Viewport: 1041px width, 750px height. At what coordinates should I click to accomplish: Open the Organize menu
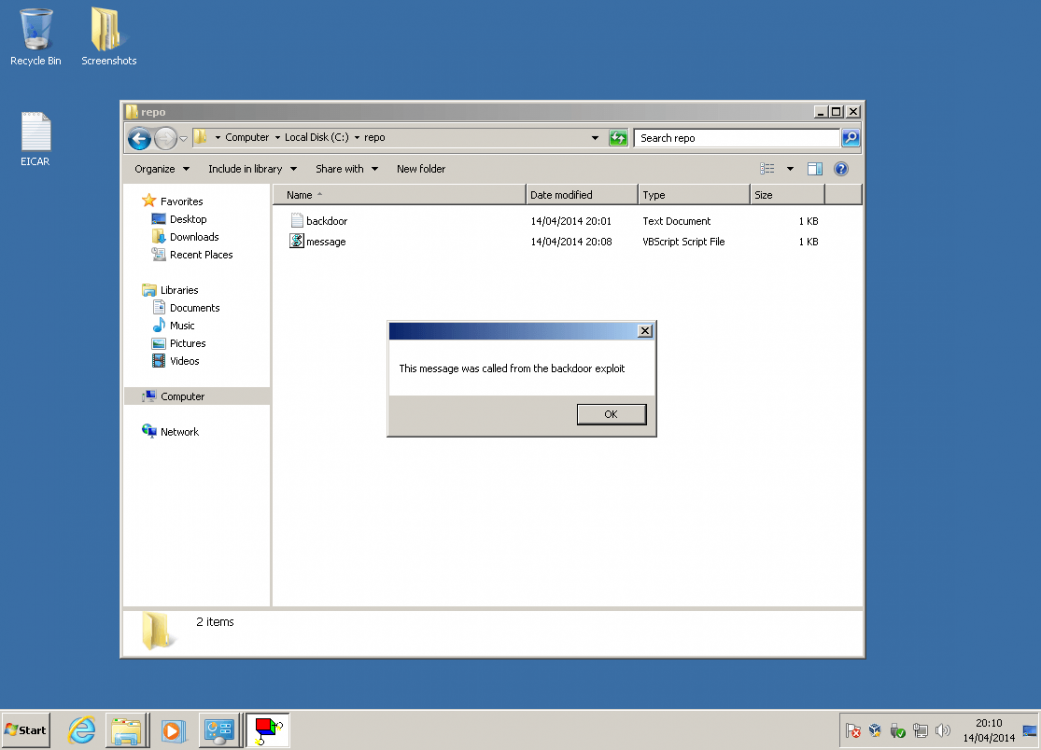(x=162, y=169)
